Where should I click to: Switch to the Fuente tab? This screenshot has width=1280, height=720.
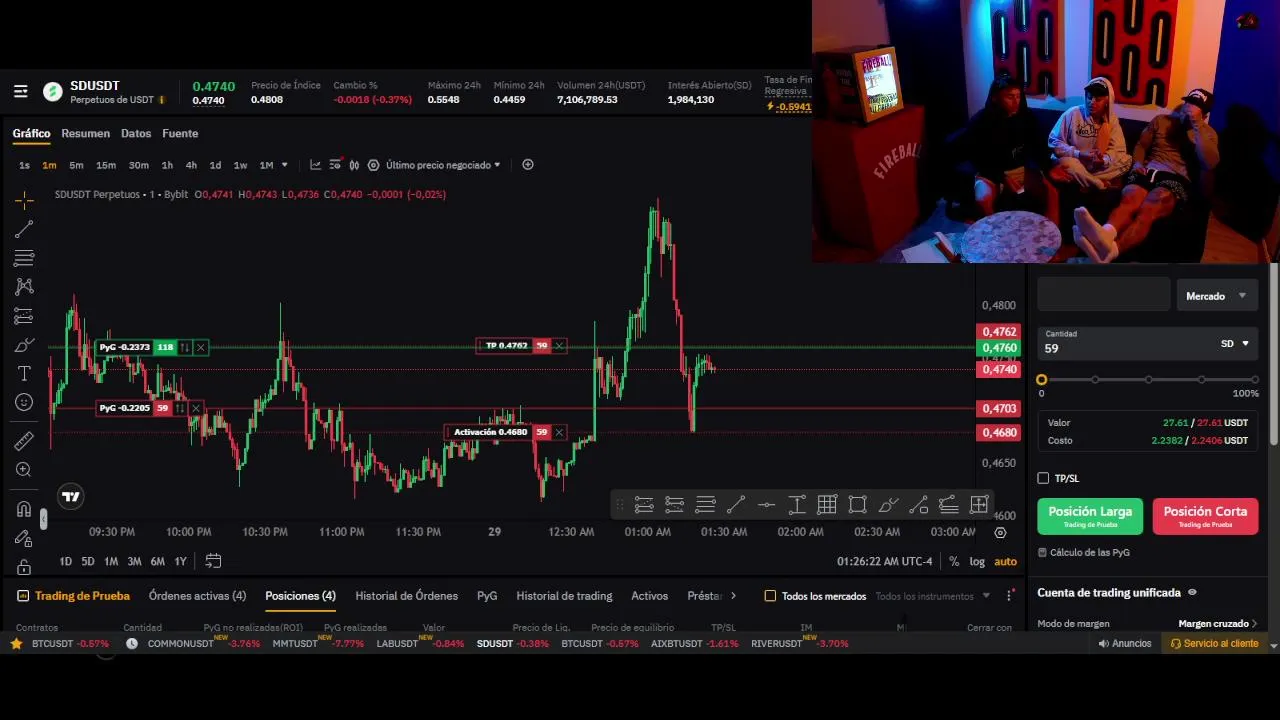[x=180, y=134]
